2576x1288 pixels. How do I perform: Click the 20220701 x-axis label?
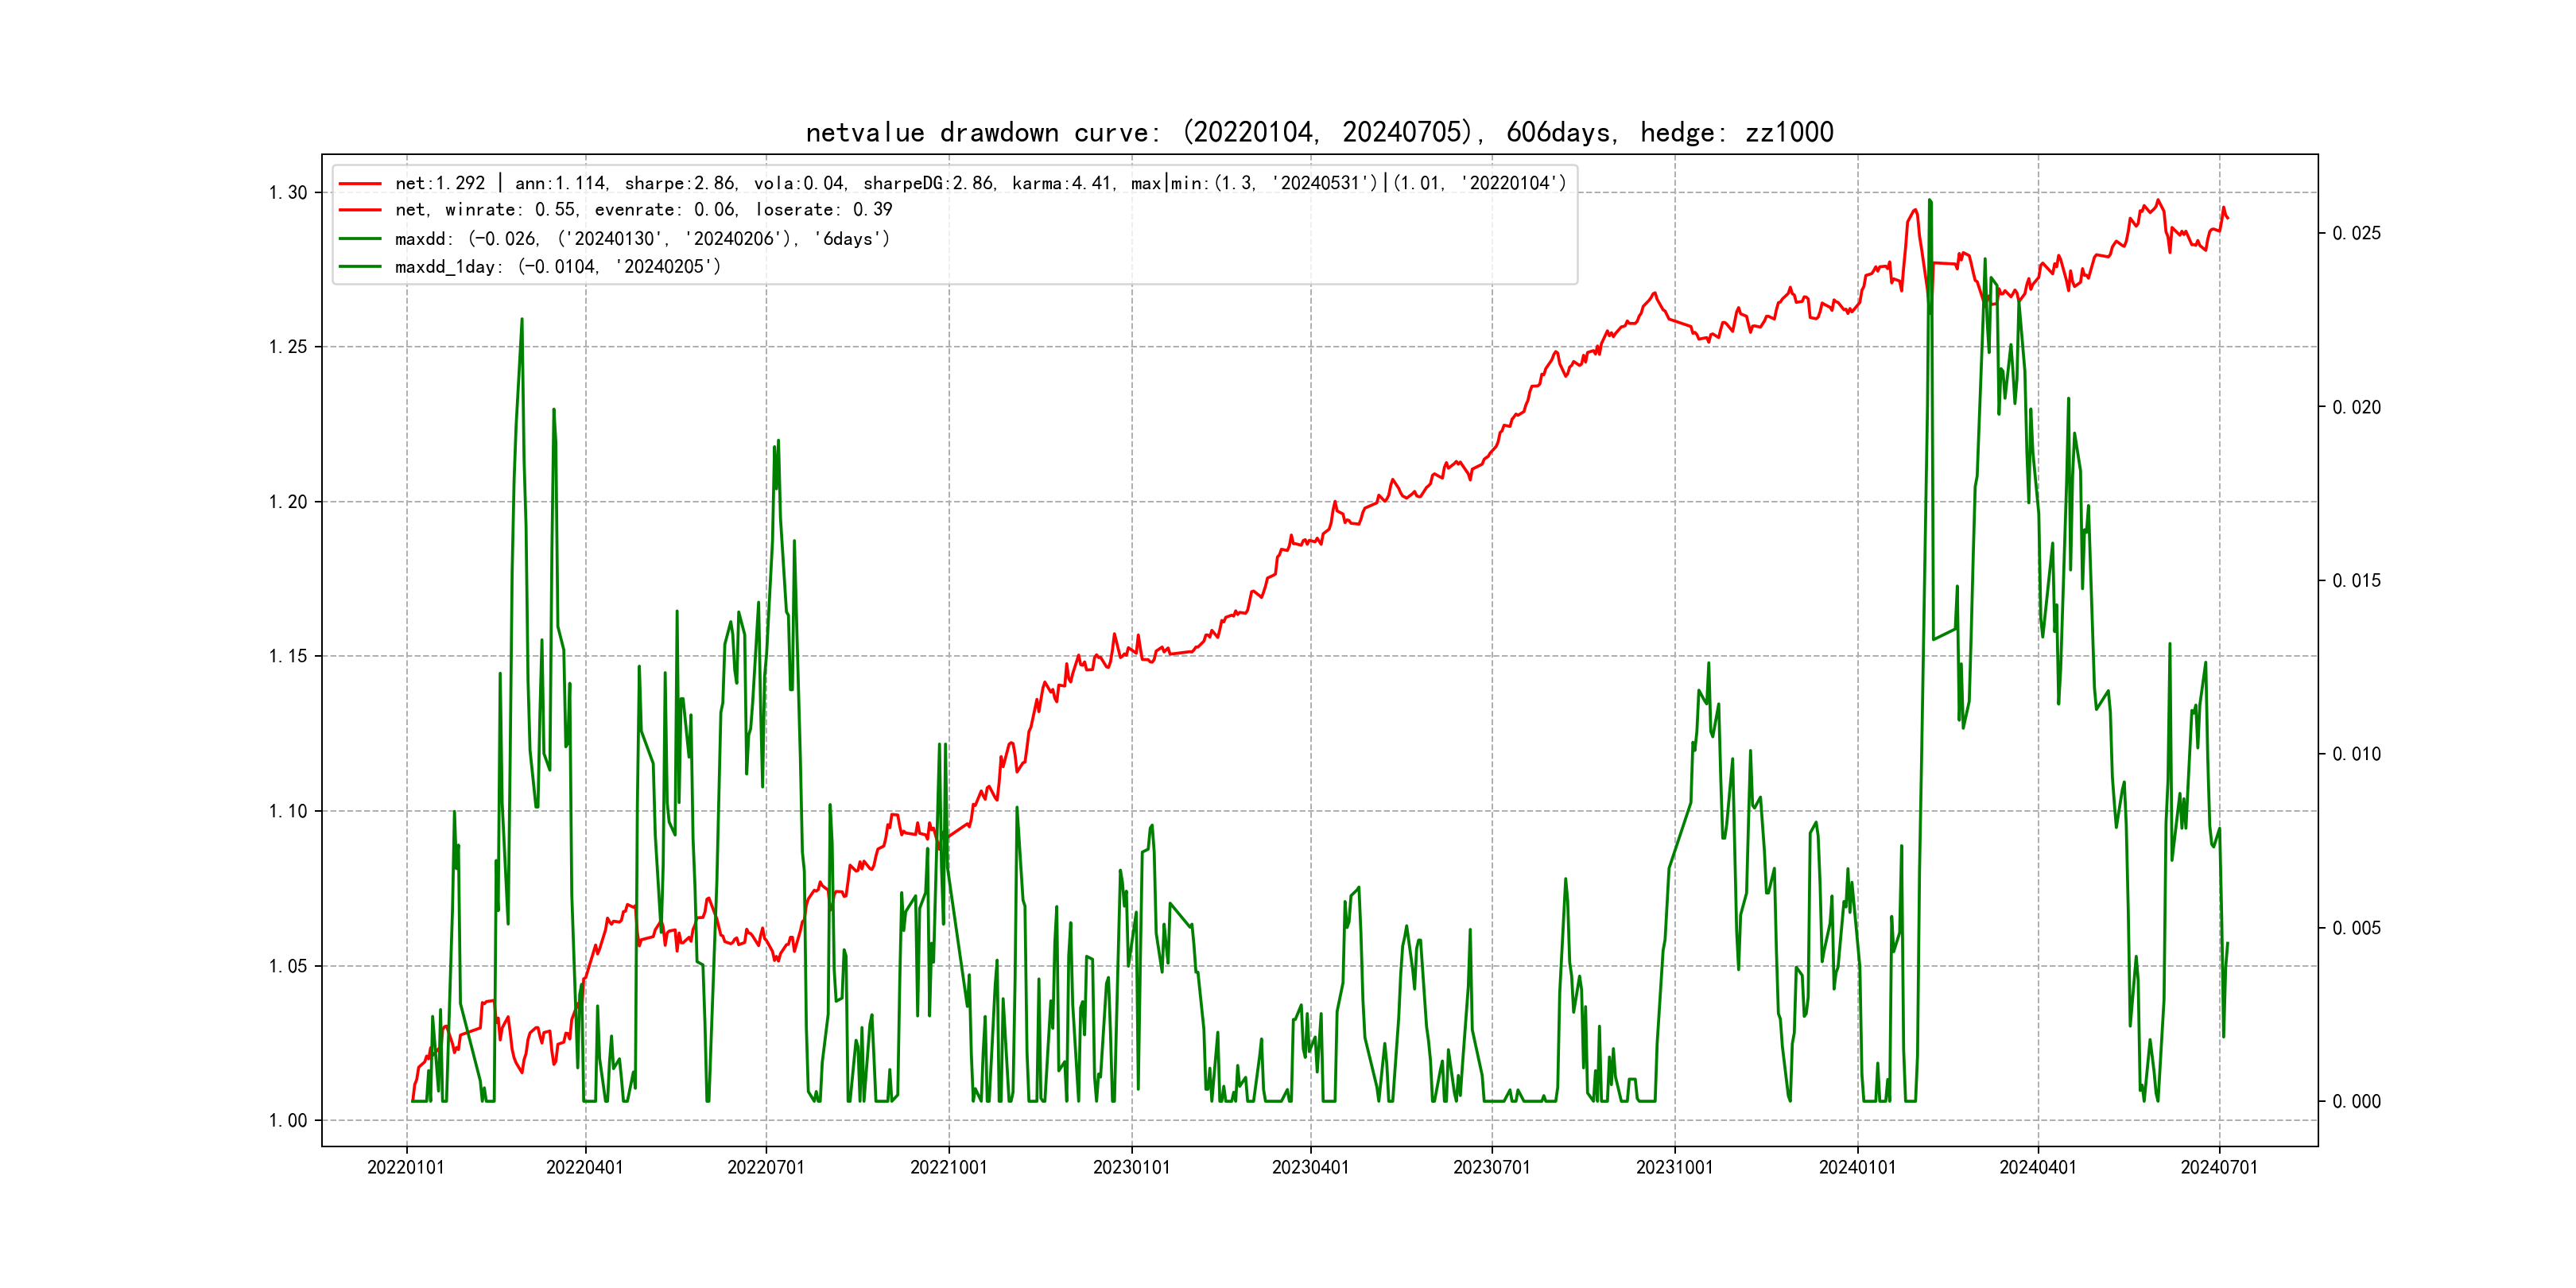click(766, 1167)
